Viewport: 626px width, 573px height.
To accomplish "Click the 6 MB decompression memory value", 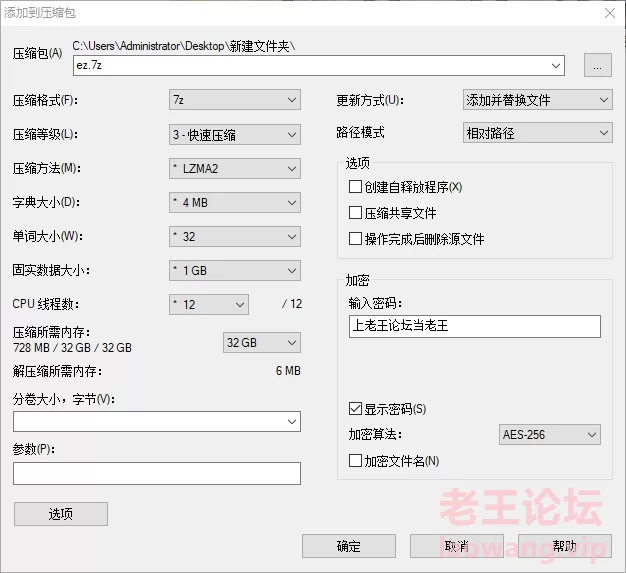I will point(288,371).
